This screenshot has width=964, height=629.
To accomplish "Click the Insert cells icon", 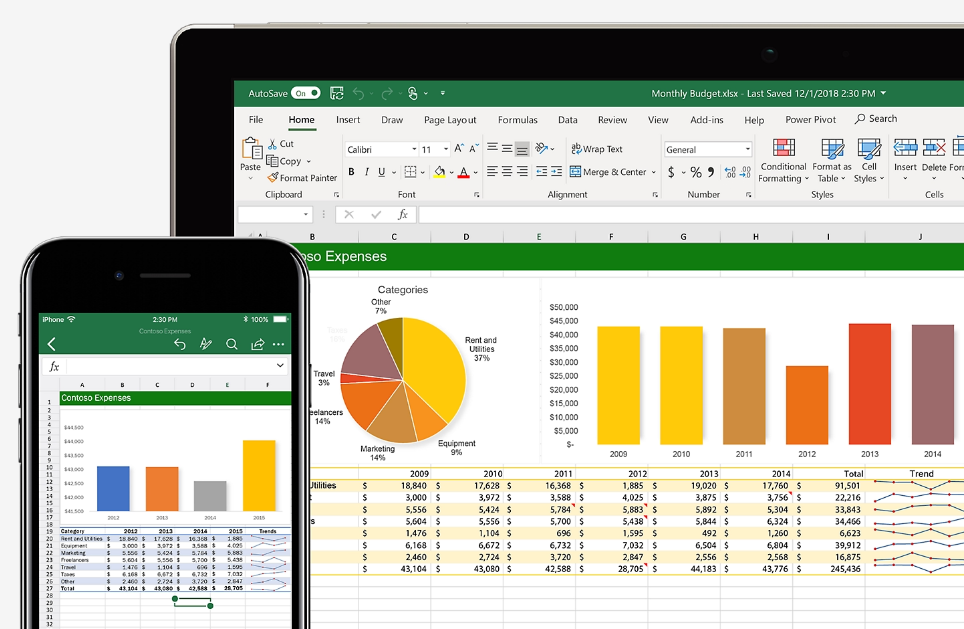I will (x=905, y=148).
